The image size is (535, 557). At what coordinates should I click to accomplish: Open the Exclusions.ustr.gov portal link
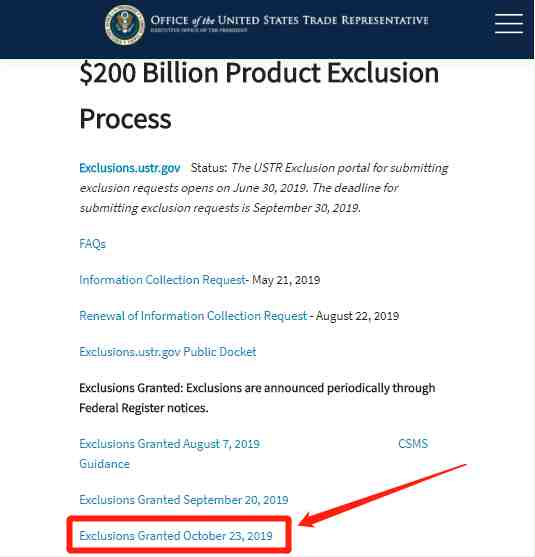tap(130, 168)
